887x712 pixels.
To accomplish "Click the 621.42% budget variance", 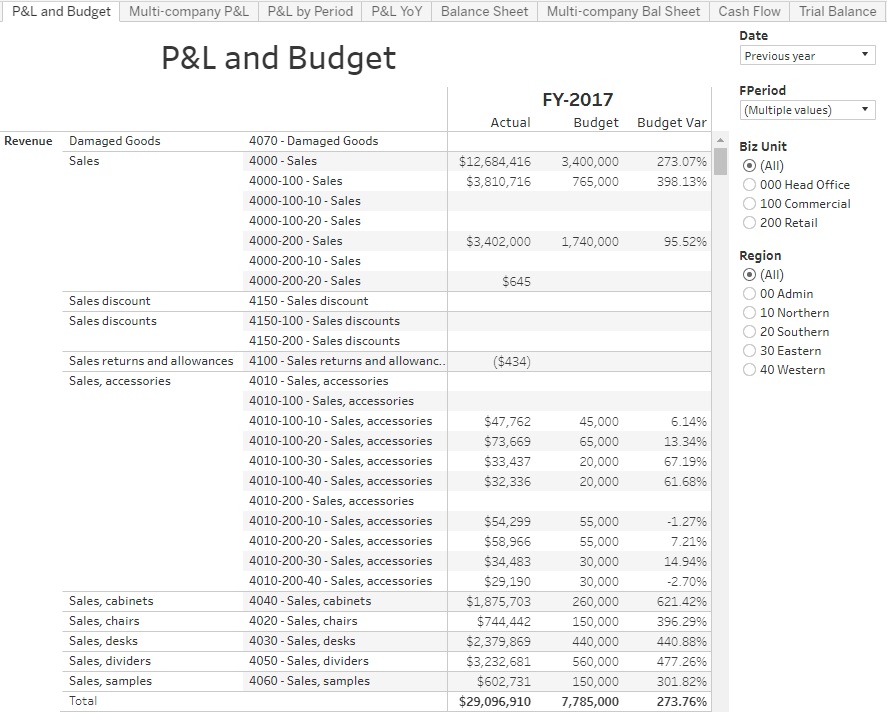I will pos(682,602).
